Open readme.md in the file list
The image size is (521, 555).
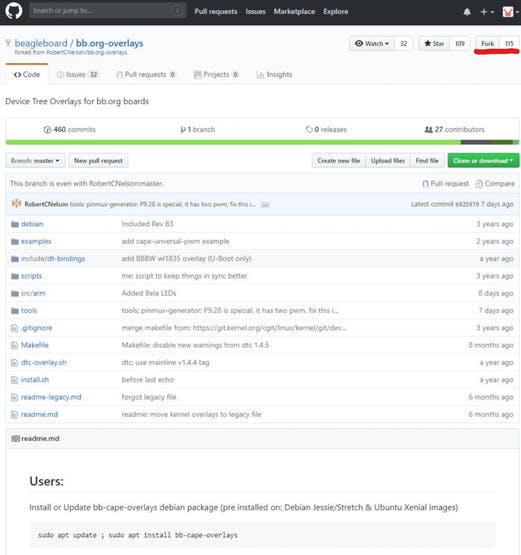(x=39, y=414)
